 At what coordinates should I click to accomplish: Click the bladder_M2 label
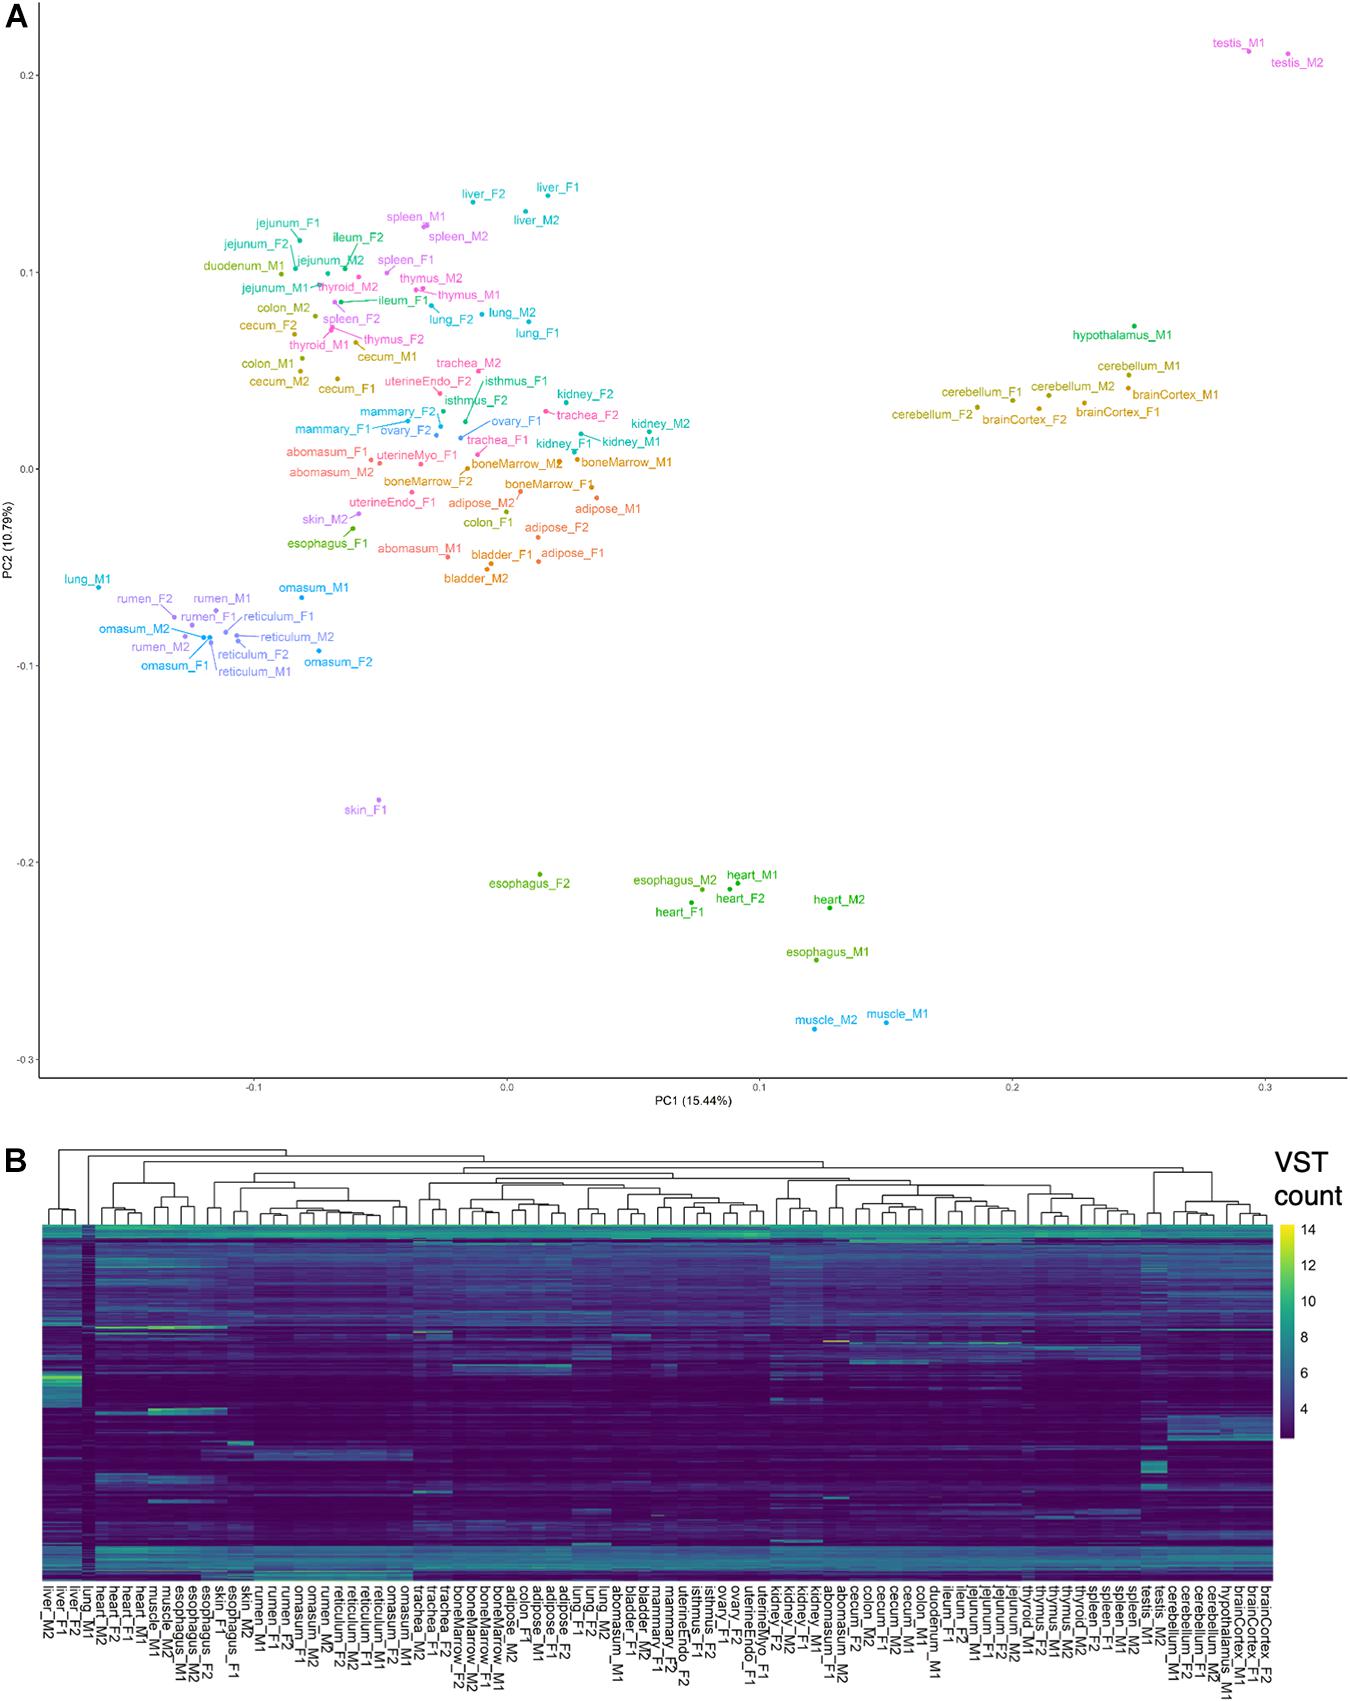(x=476, y=578)
